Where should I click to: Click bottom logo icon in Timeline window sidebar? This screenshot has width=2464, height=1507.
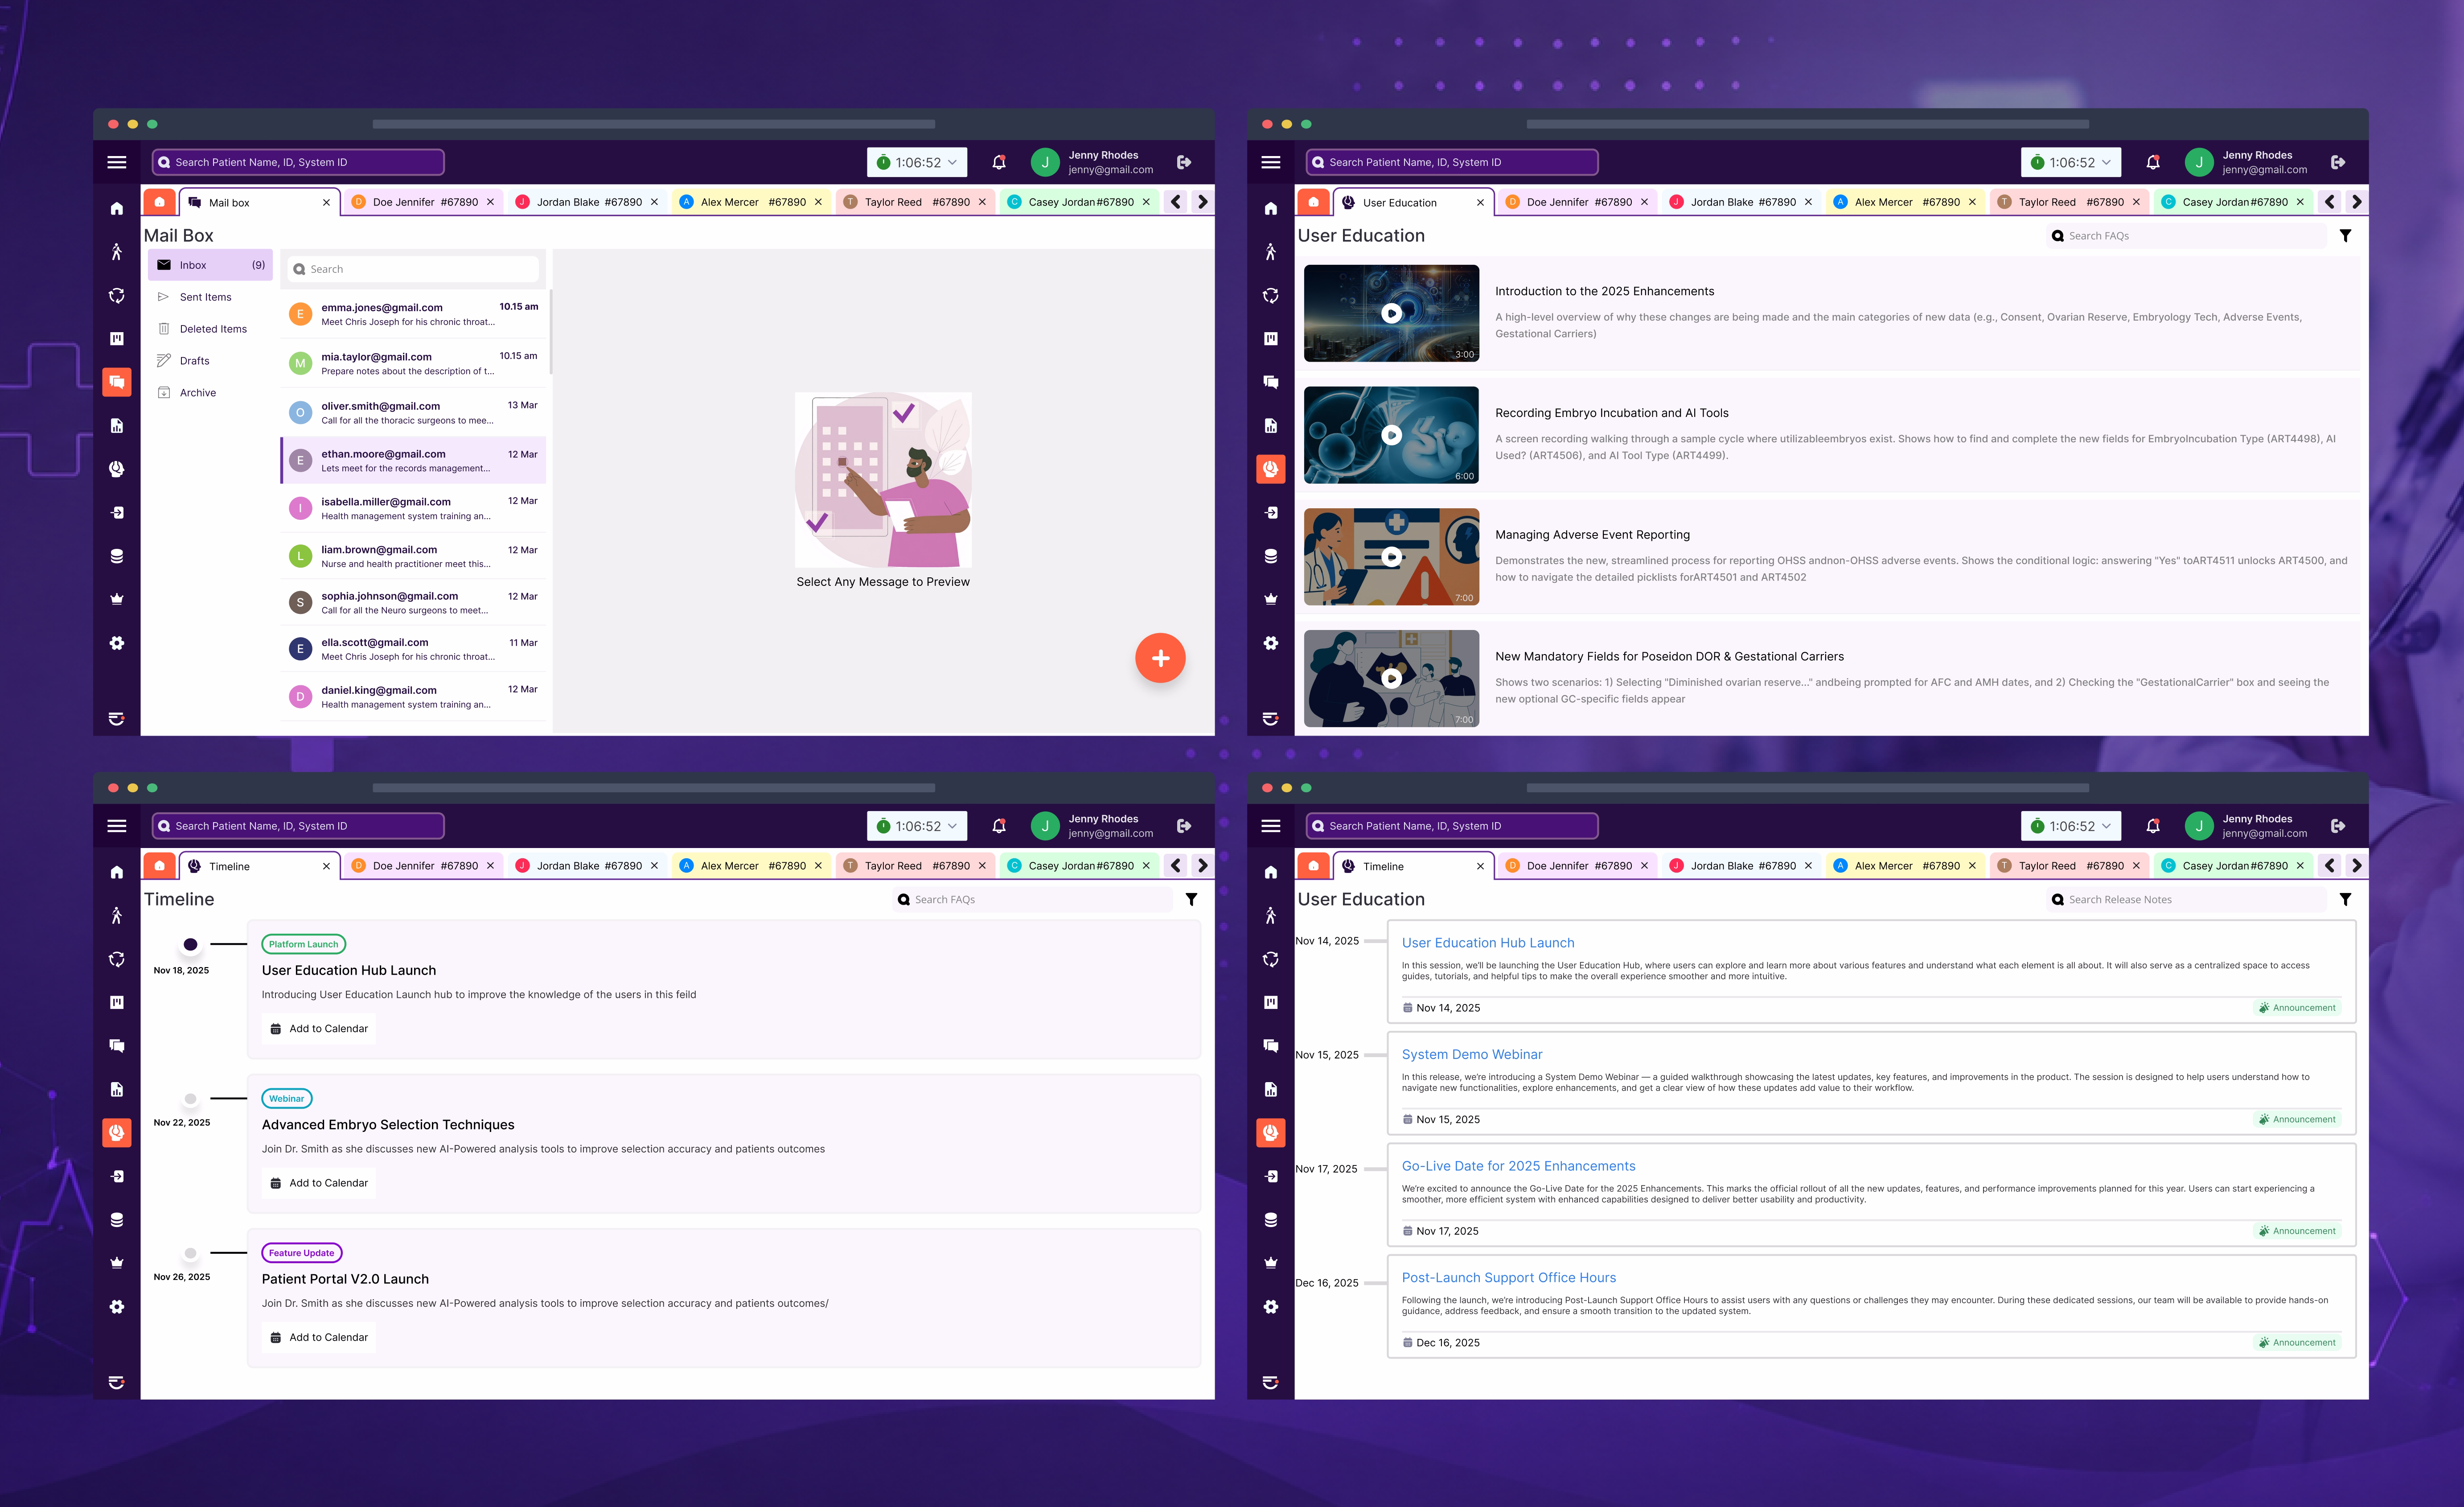pyautogui.click(x=117, y=1383)
